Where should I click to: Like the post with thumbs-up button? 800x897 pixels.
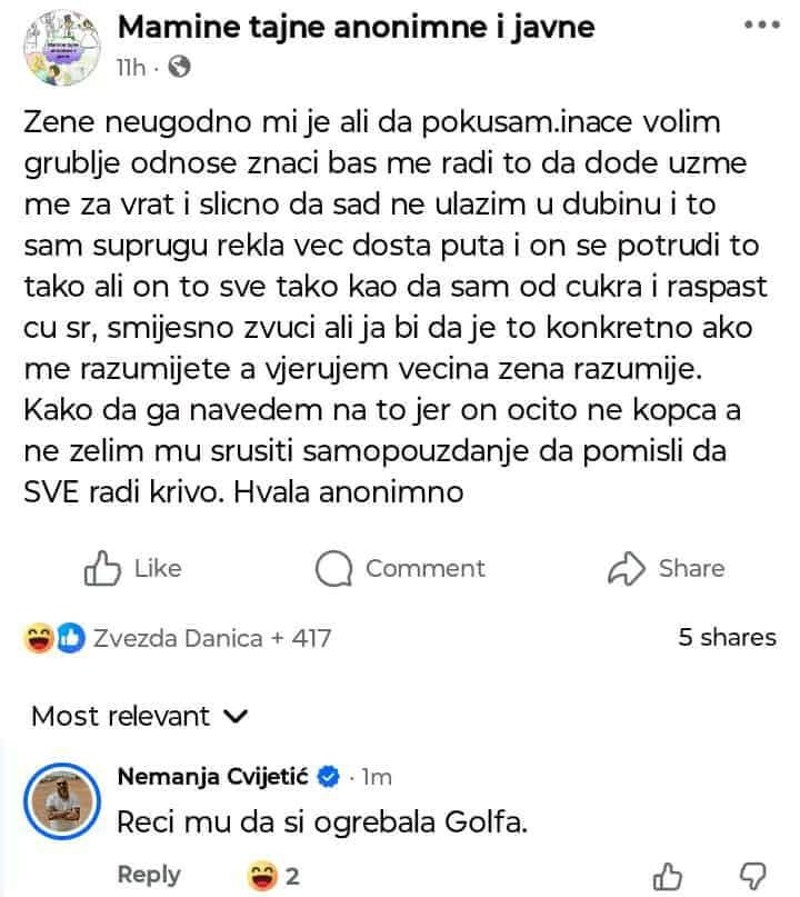134,569
